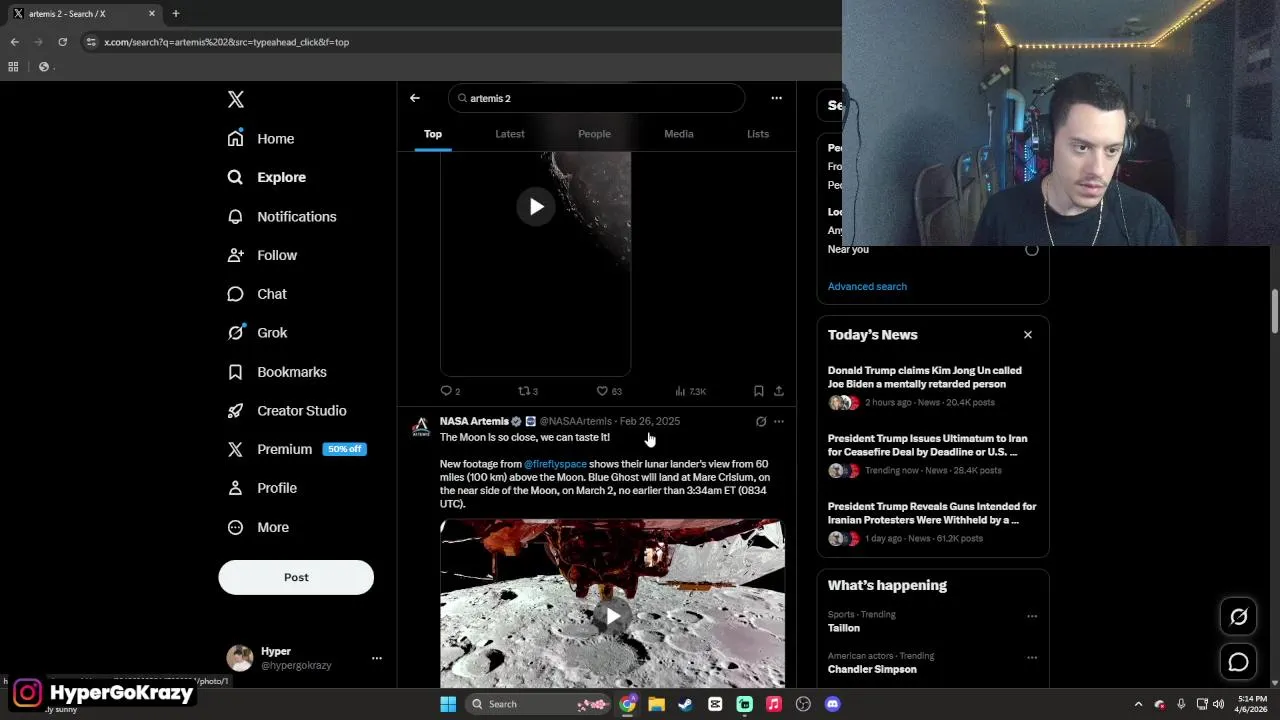Open NASA Artemis account name link
1280x720 pixels.
coord(474,421)
